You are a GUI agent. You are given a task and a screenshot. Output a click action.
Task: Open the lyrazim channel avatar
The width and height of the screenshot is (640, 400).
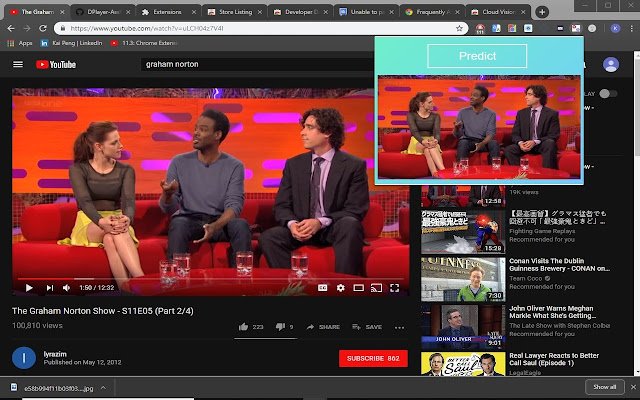pyautogui.click(x=24, y=358)
